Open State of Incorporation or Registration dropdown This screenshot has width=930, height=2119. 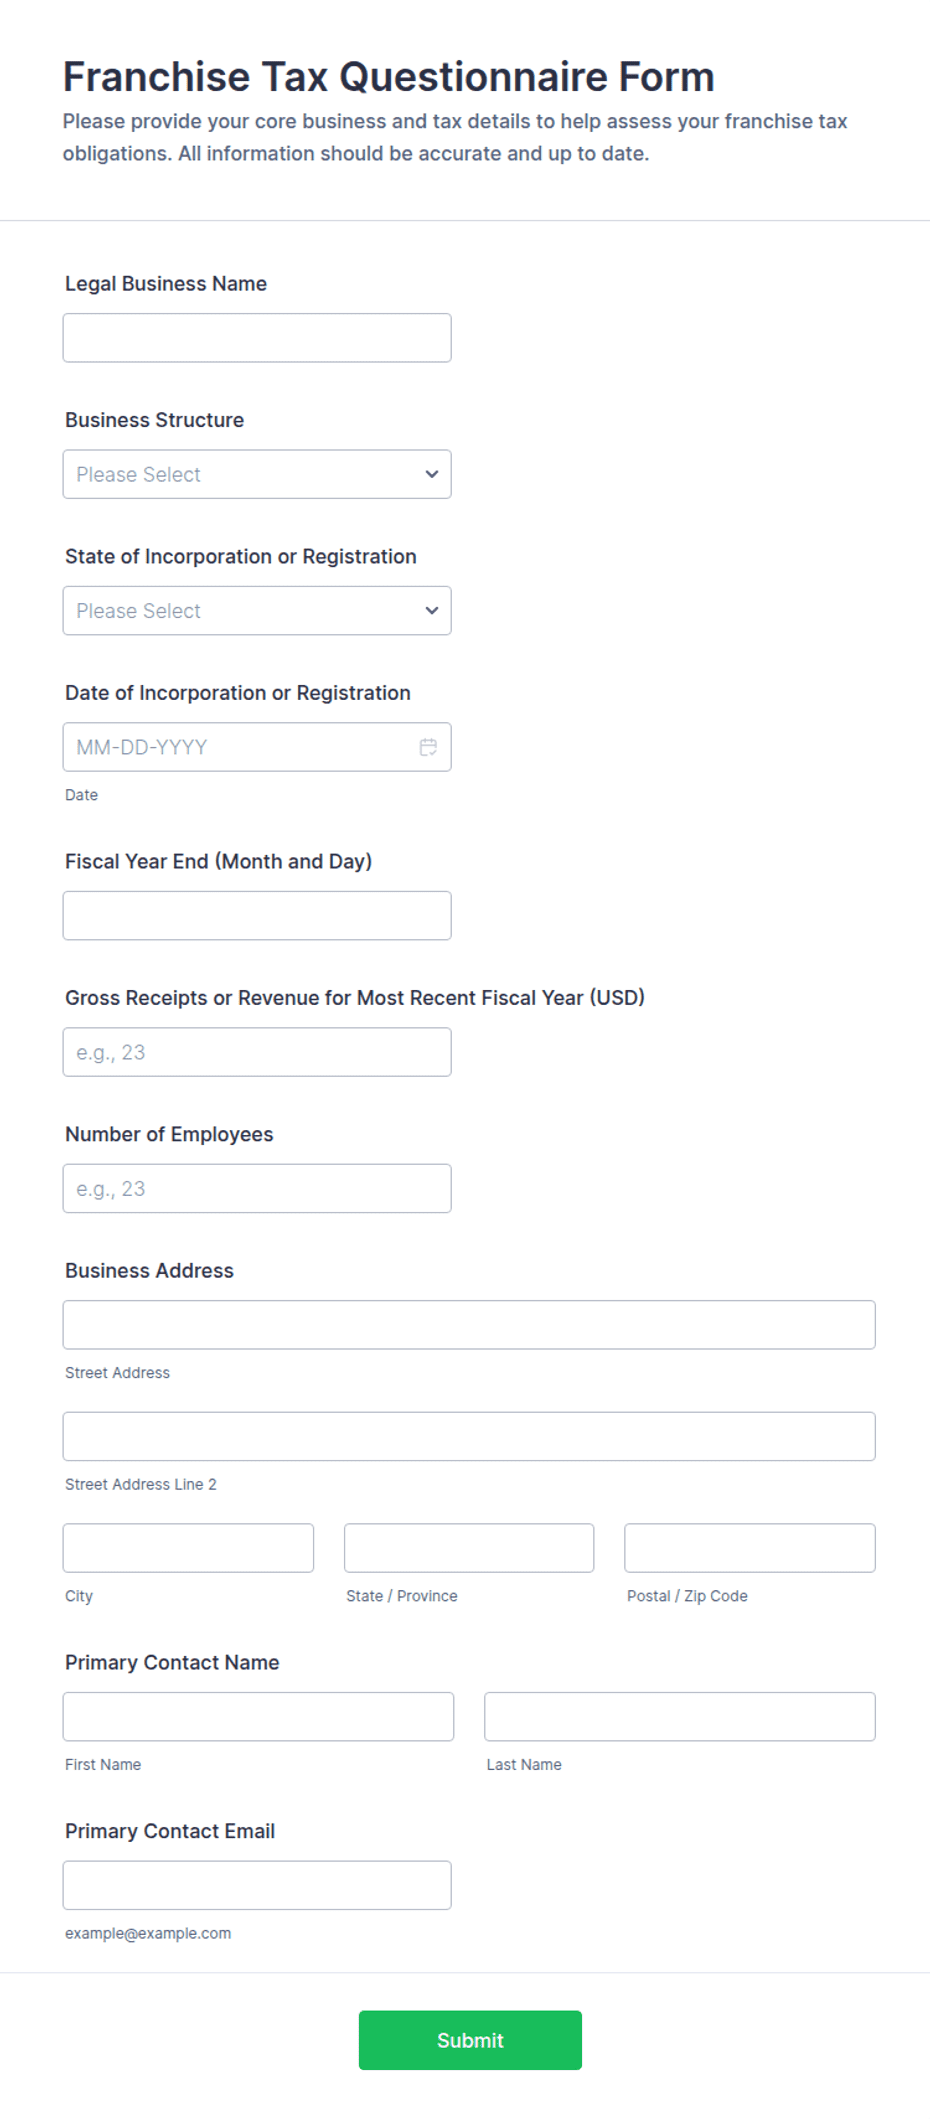257,610
